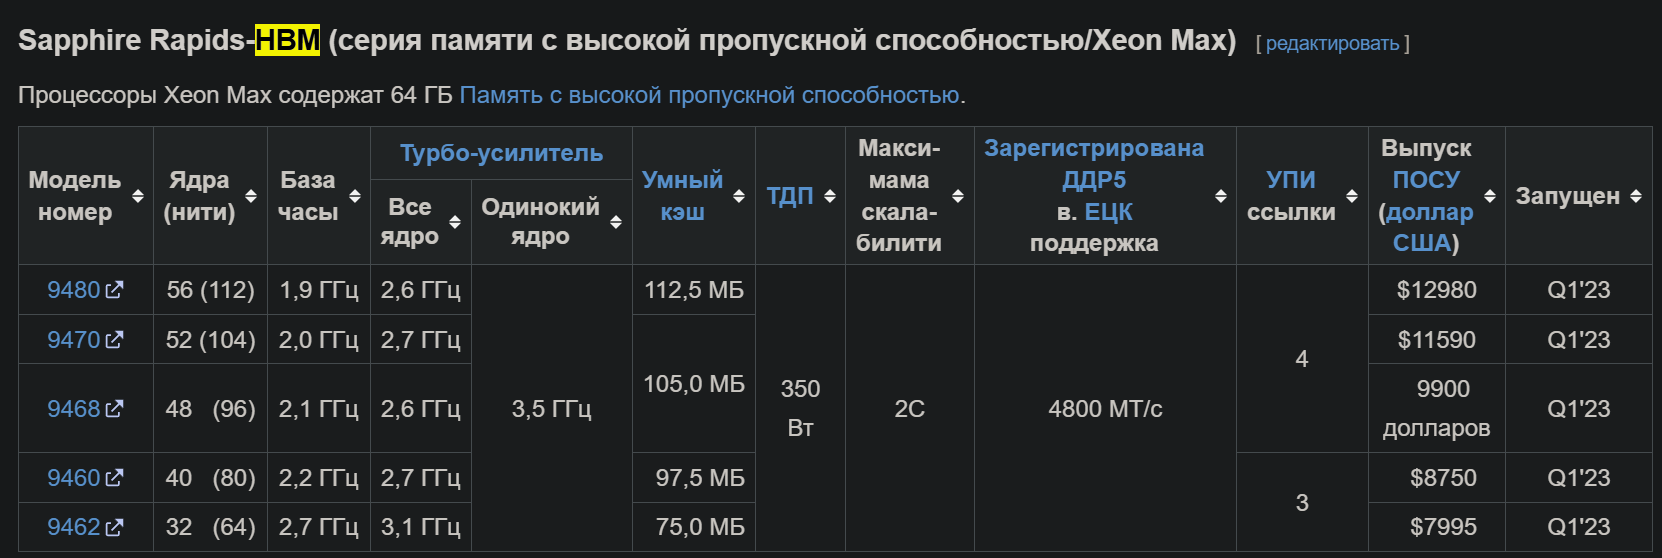Sort table by Модель номер column arrows

tap(138, 196)
